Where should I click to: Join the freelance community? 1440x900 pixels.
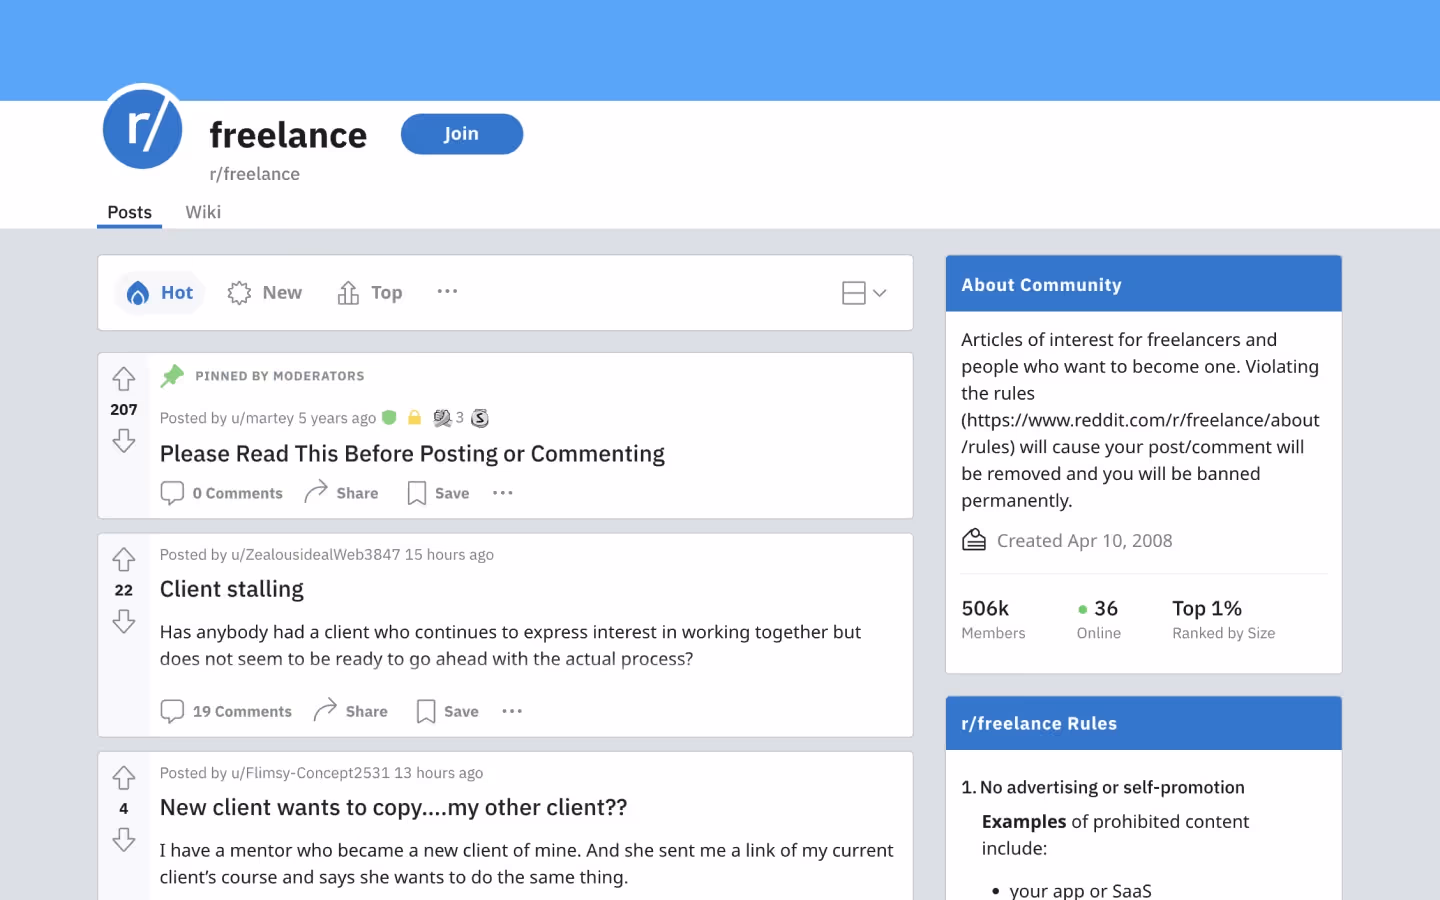tap(462, 134)
